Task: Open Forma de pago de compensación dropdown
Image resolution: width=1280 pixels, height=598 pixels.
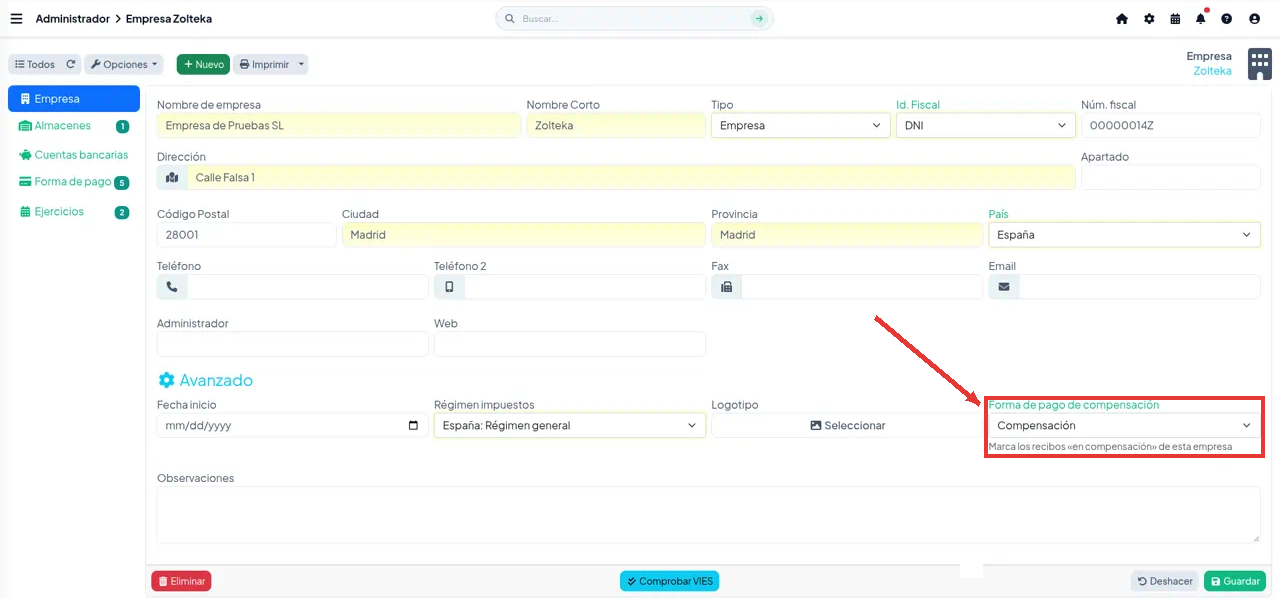Action: (x=1124, y=425)
